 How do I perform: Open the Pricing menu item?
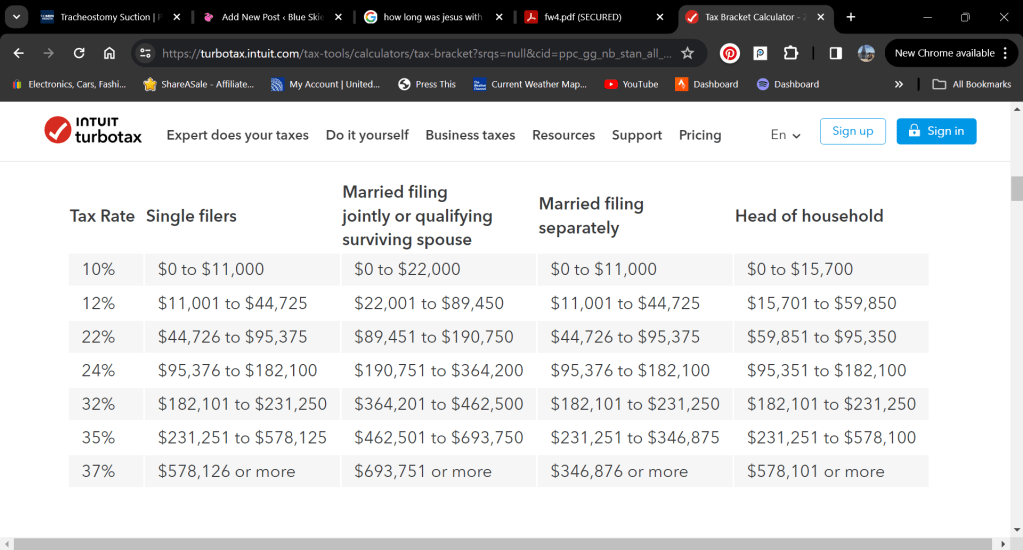700,135
